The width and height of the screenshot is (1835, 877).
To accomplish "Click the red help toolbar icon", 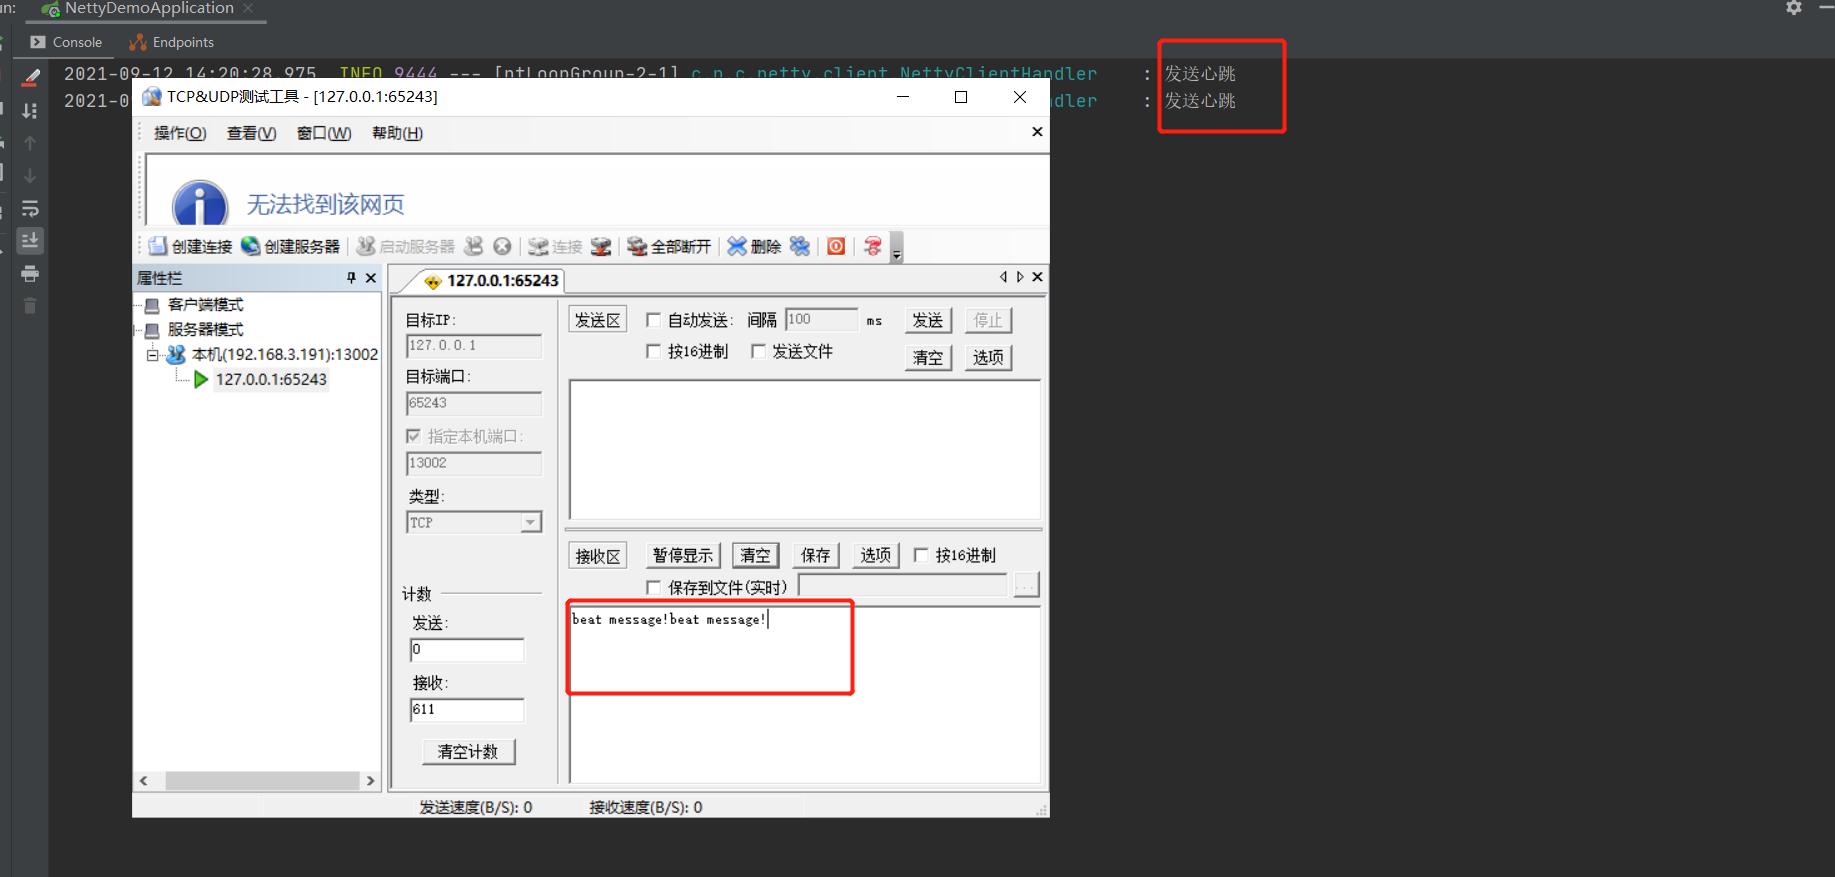I will pyautogui.click(x=873, y=246).
